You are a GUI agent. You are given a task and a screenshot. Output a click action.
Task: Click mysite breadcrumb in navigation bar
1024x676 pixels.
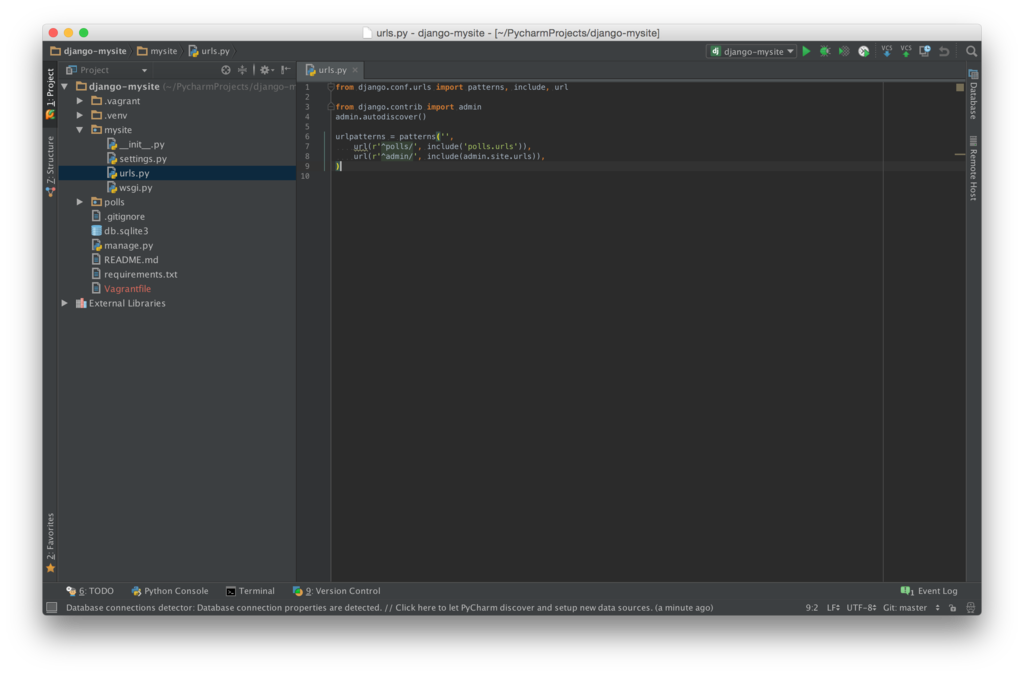click(157, 51)
